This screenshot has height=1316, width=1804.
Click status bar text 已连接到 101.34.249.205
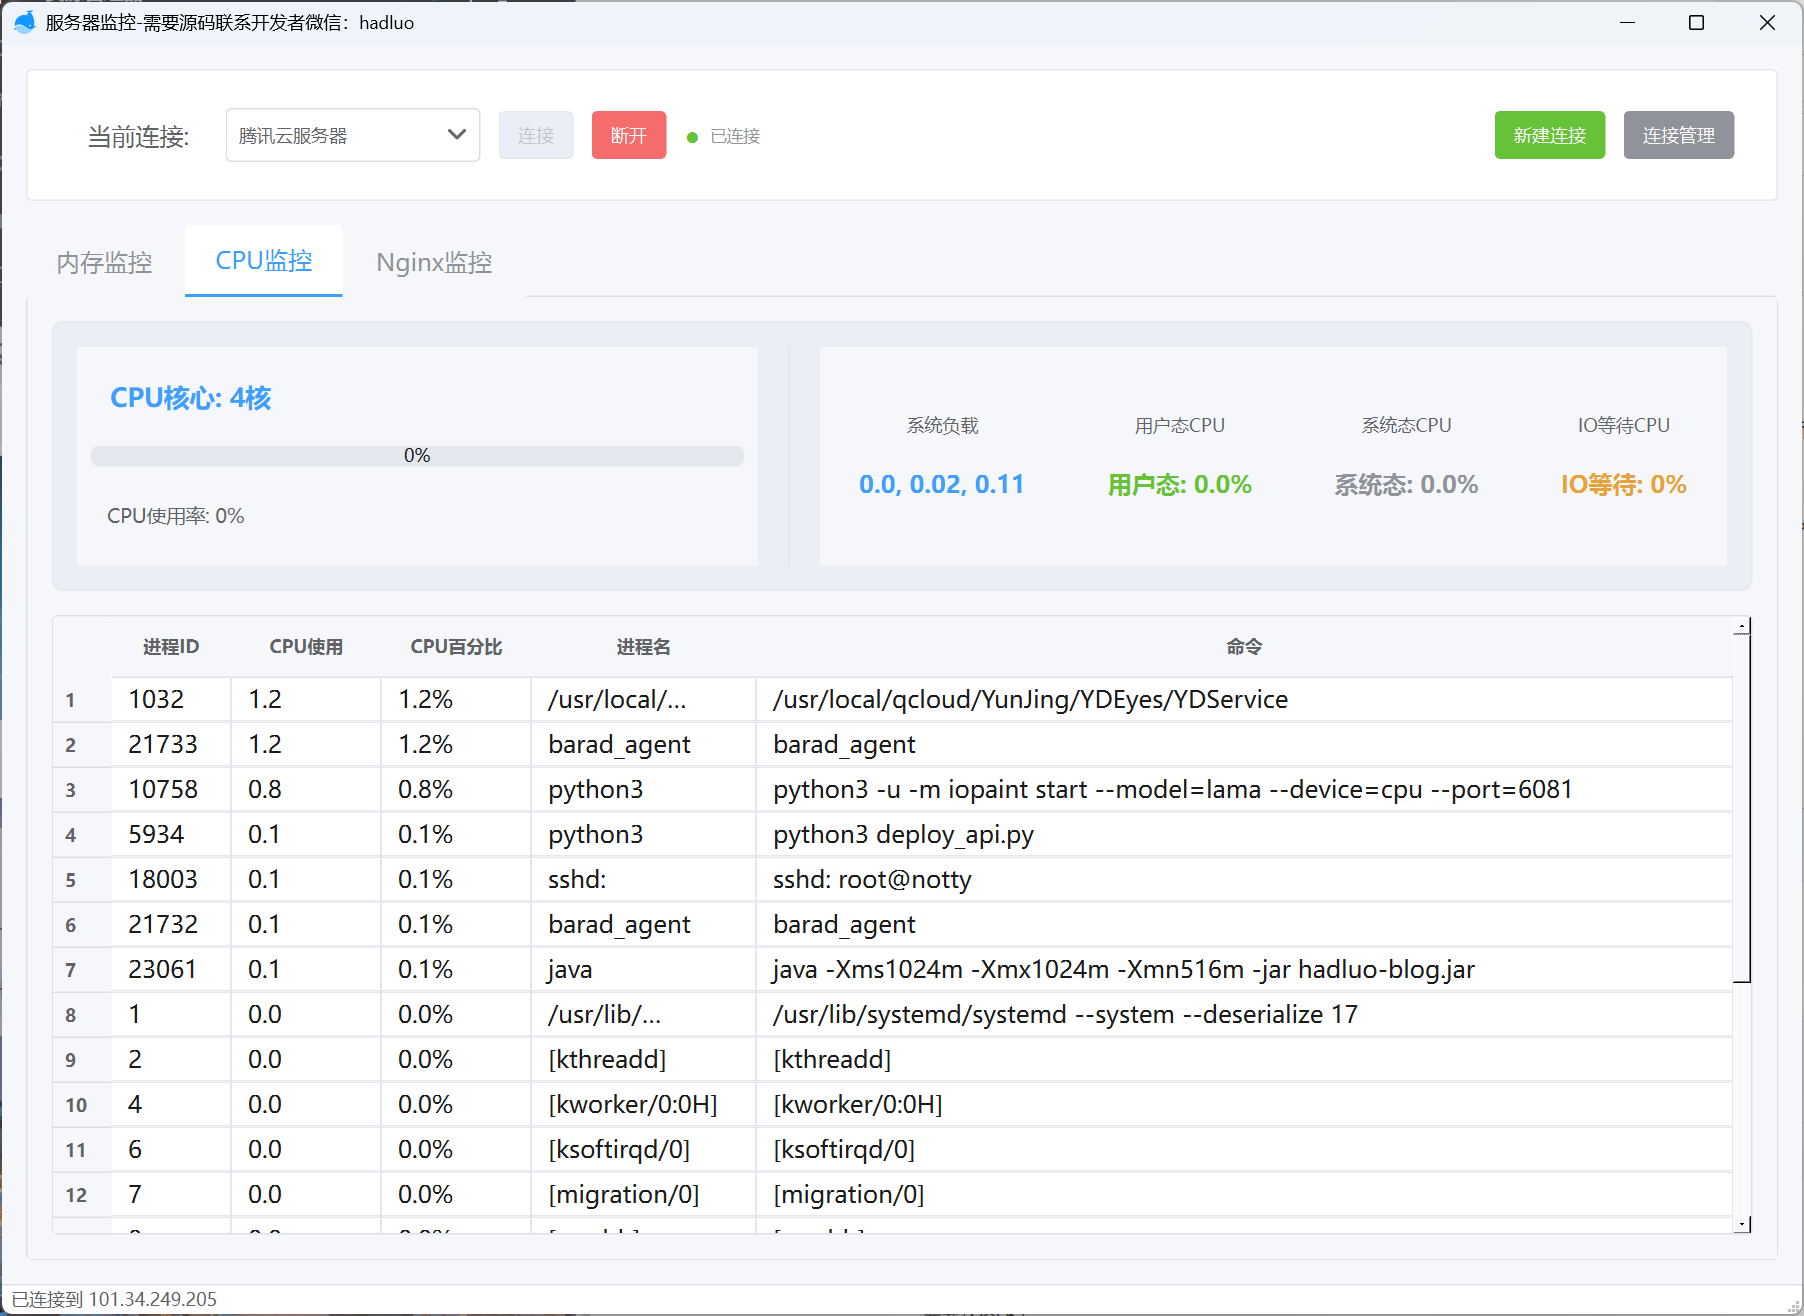[114, 1299]
